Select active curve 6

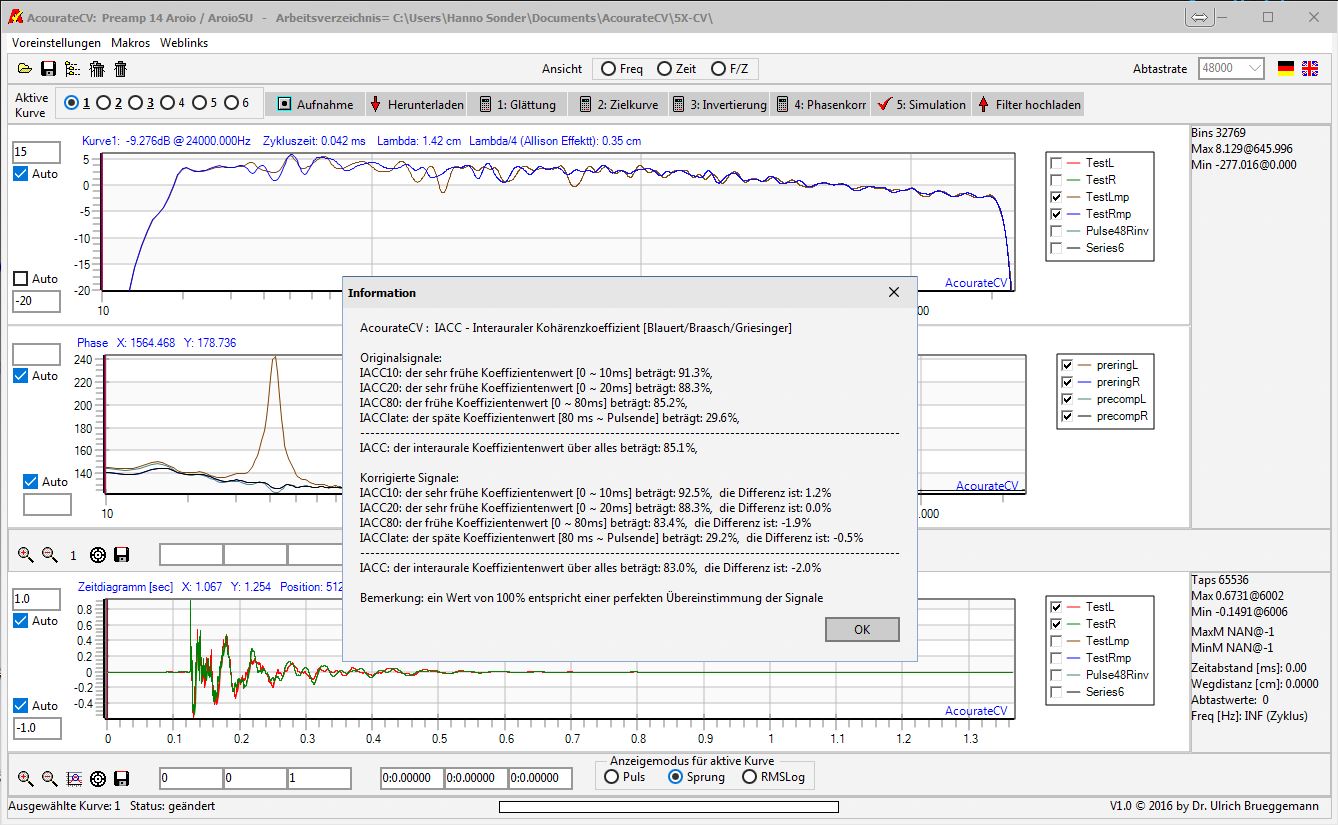[231, 103]
